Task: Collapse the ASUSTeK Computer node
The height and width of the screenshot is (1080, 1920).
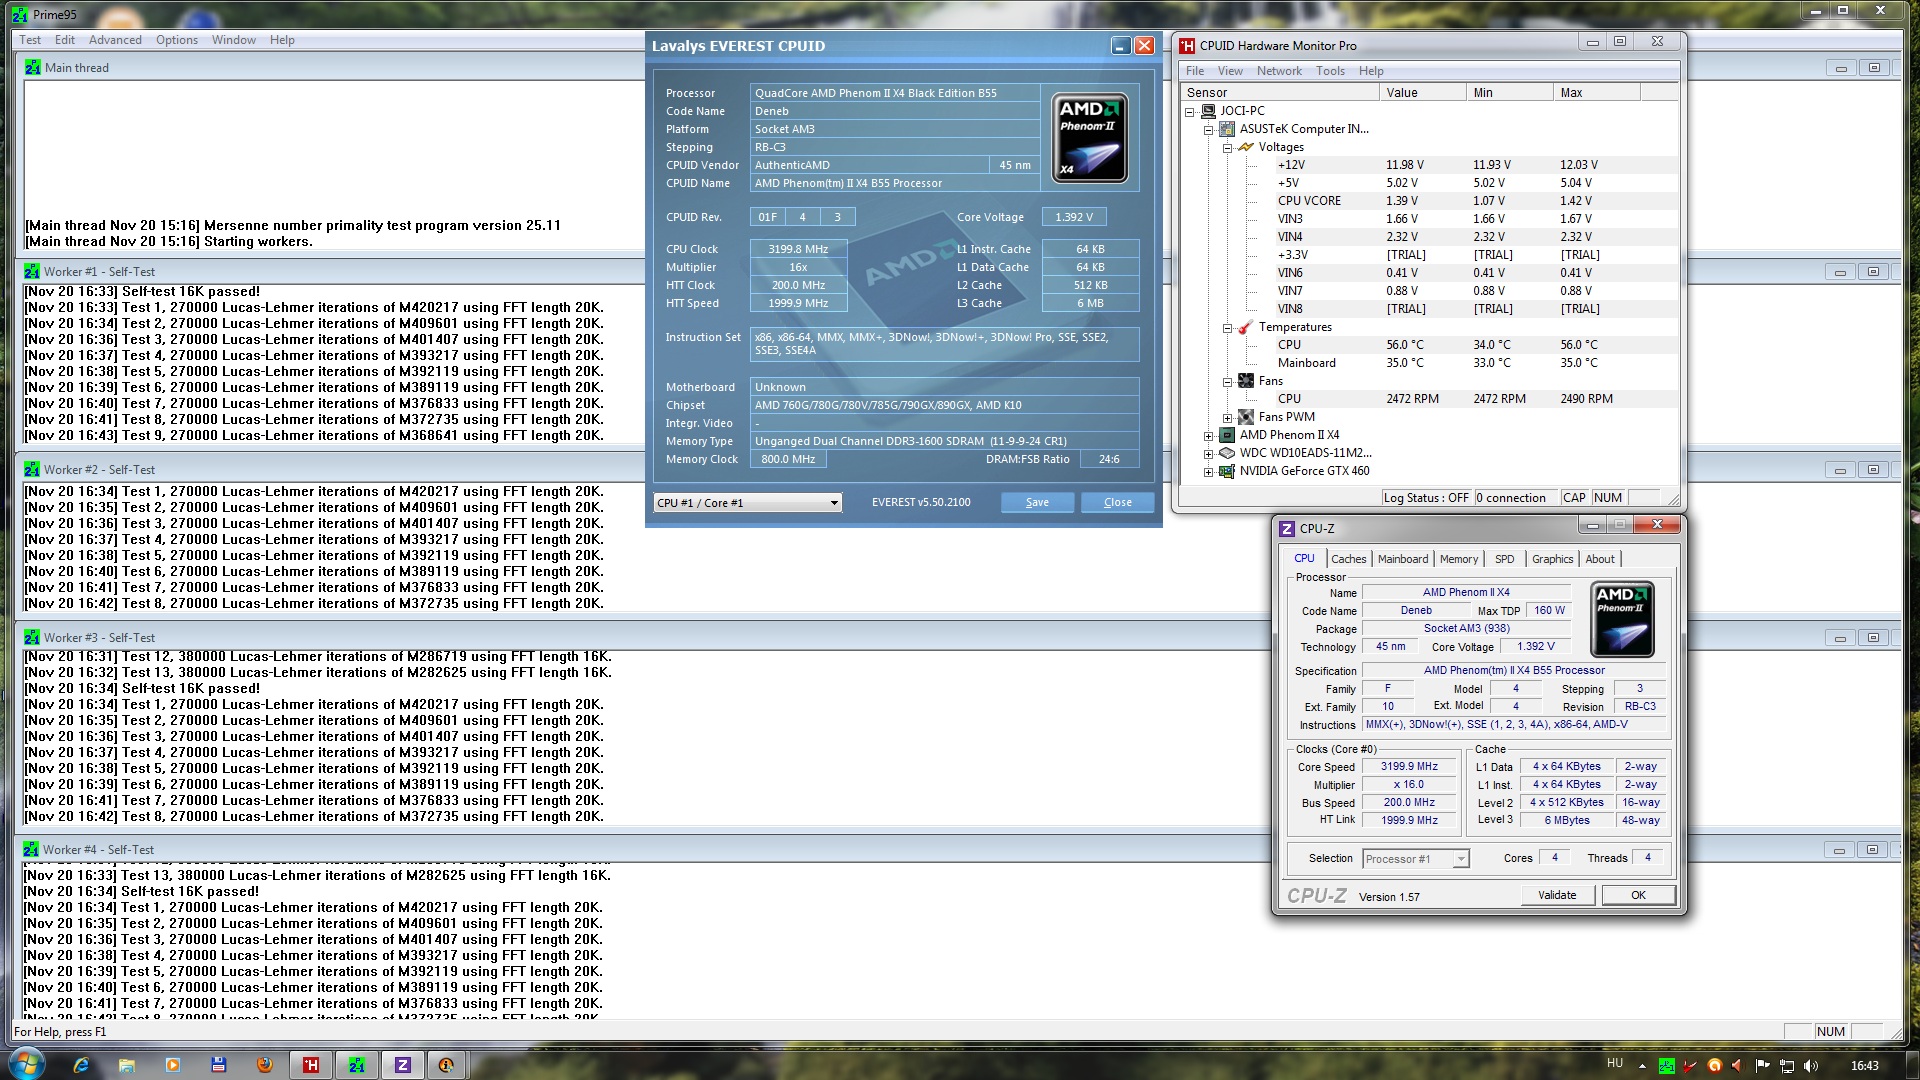Action: point(1208,130)
